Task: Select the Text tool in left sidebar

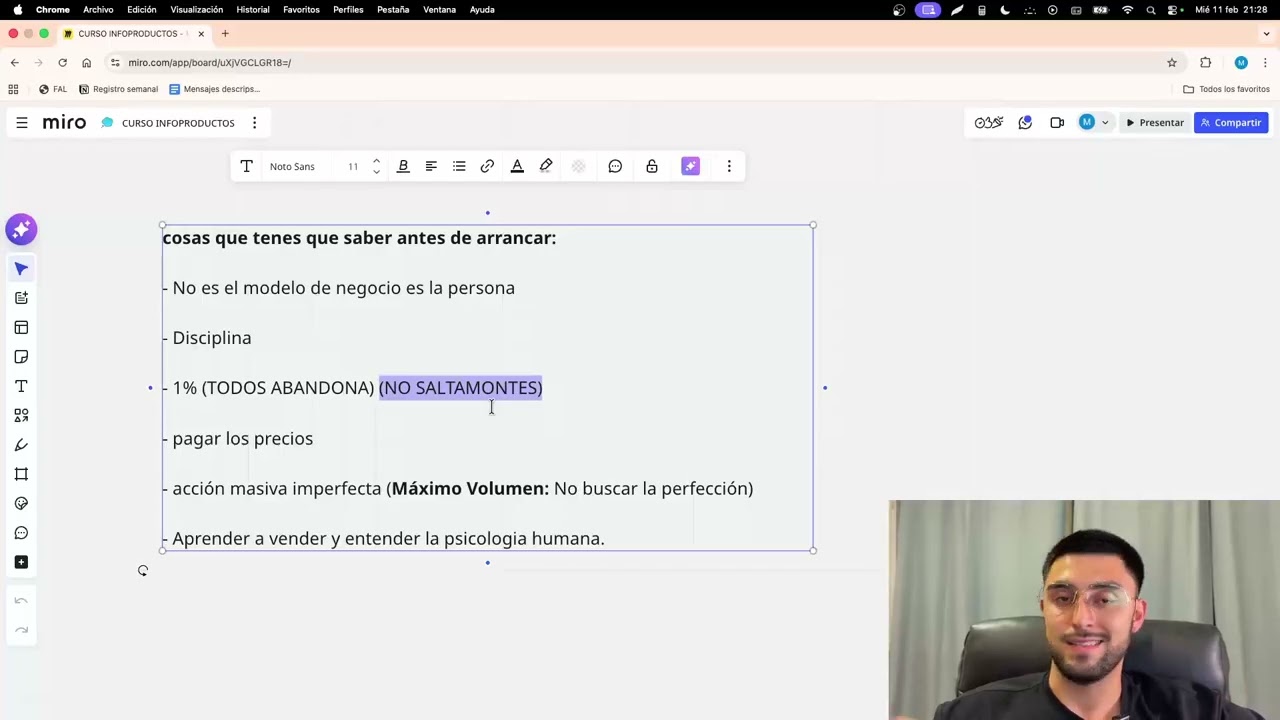Action: click(21, 386)
